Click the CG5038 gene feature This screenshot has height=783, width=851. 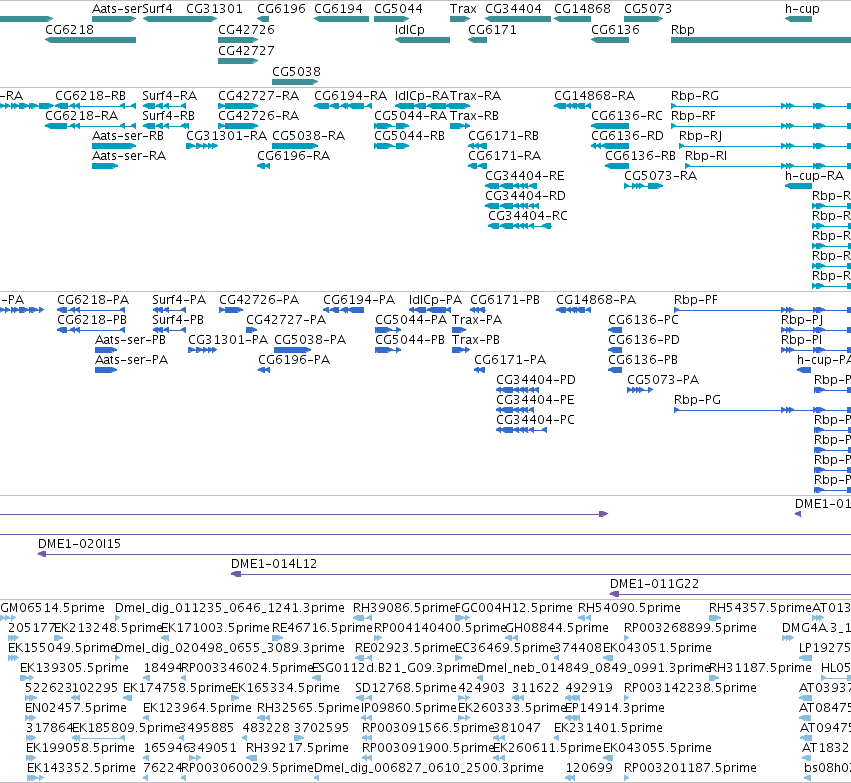[295, 82]
